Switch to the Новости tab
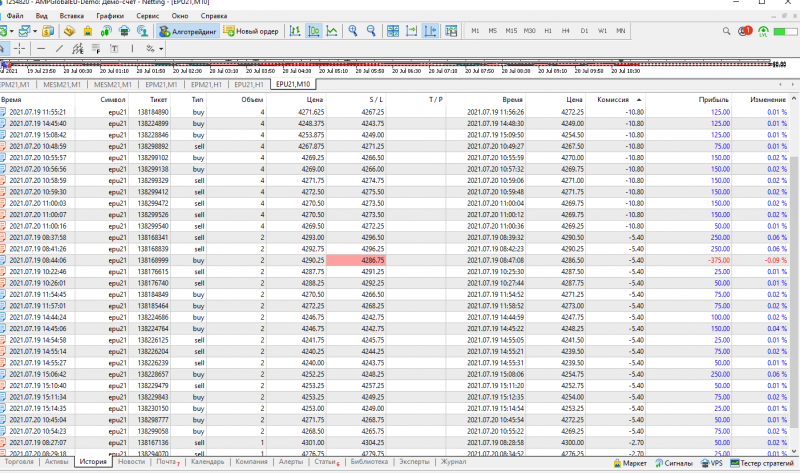The height and width of the screenshot is (473, 800). (131, 462)
